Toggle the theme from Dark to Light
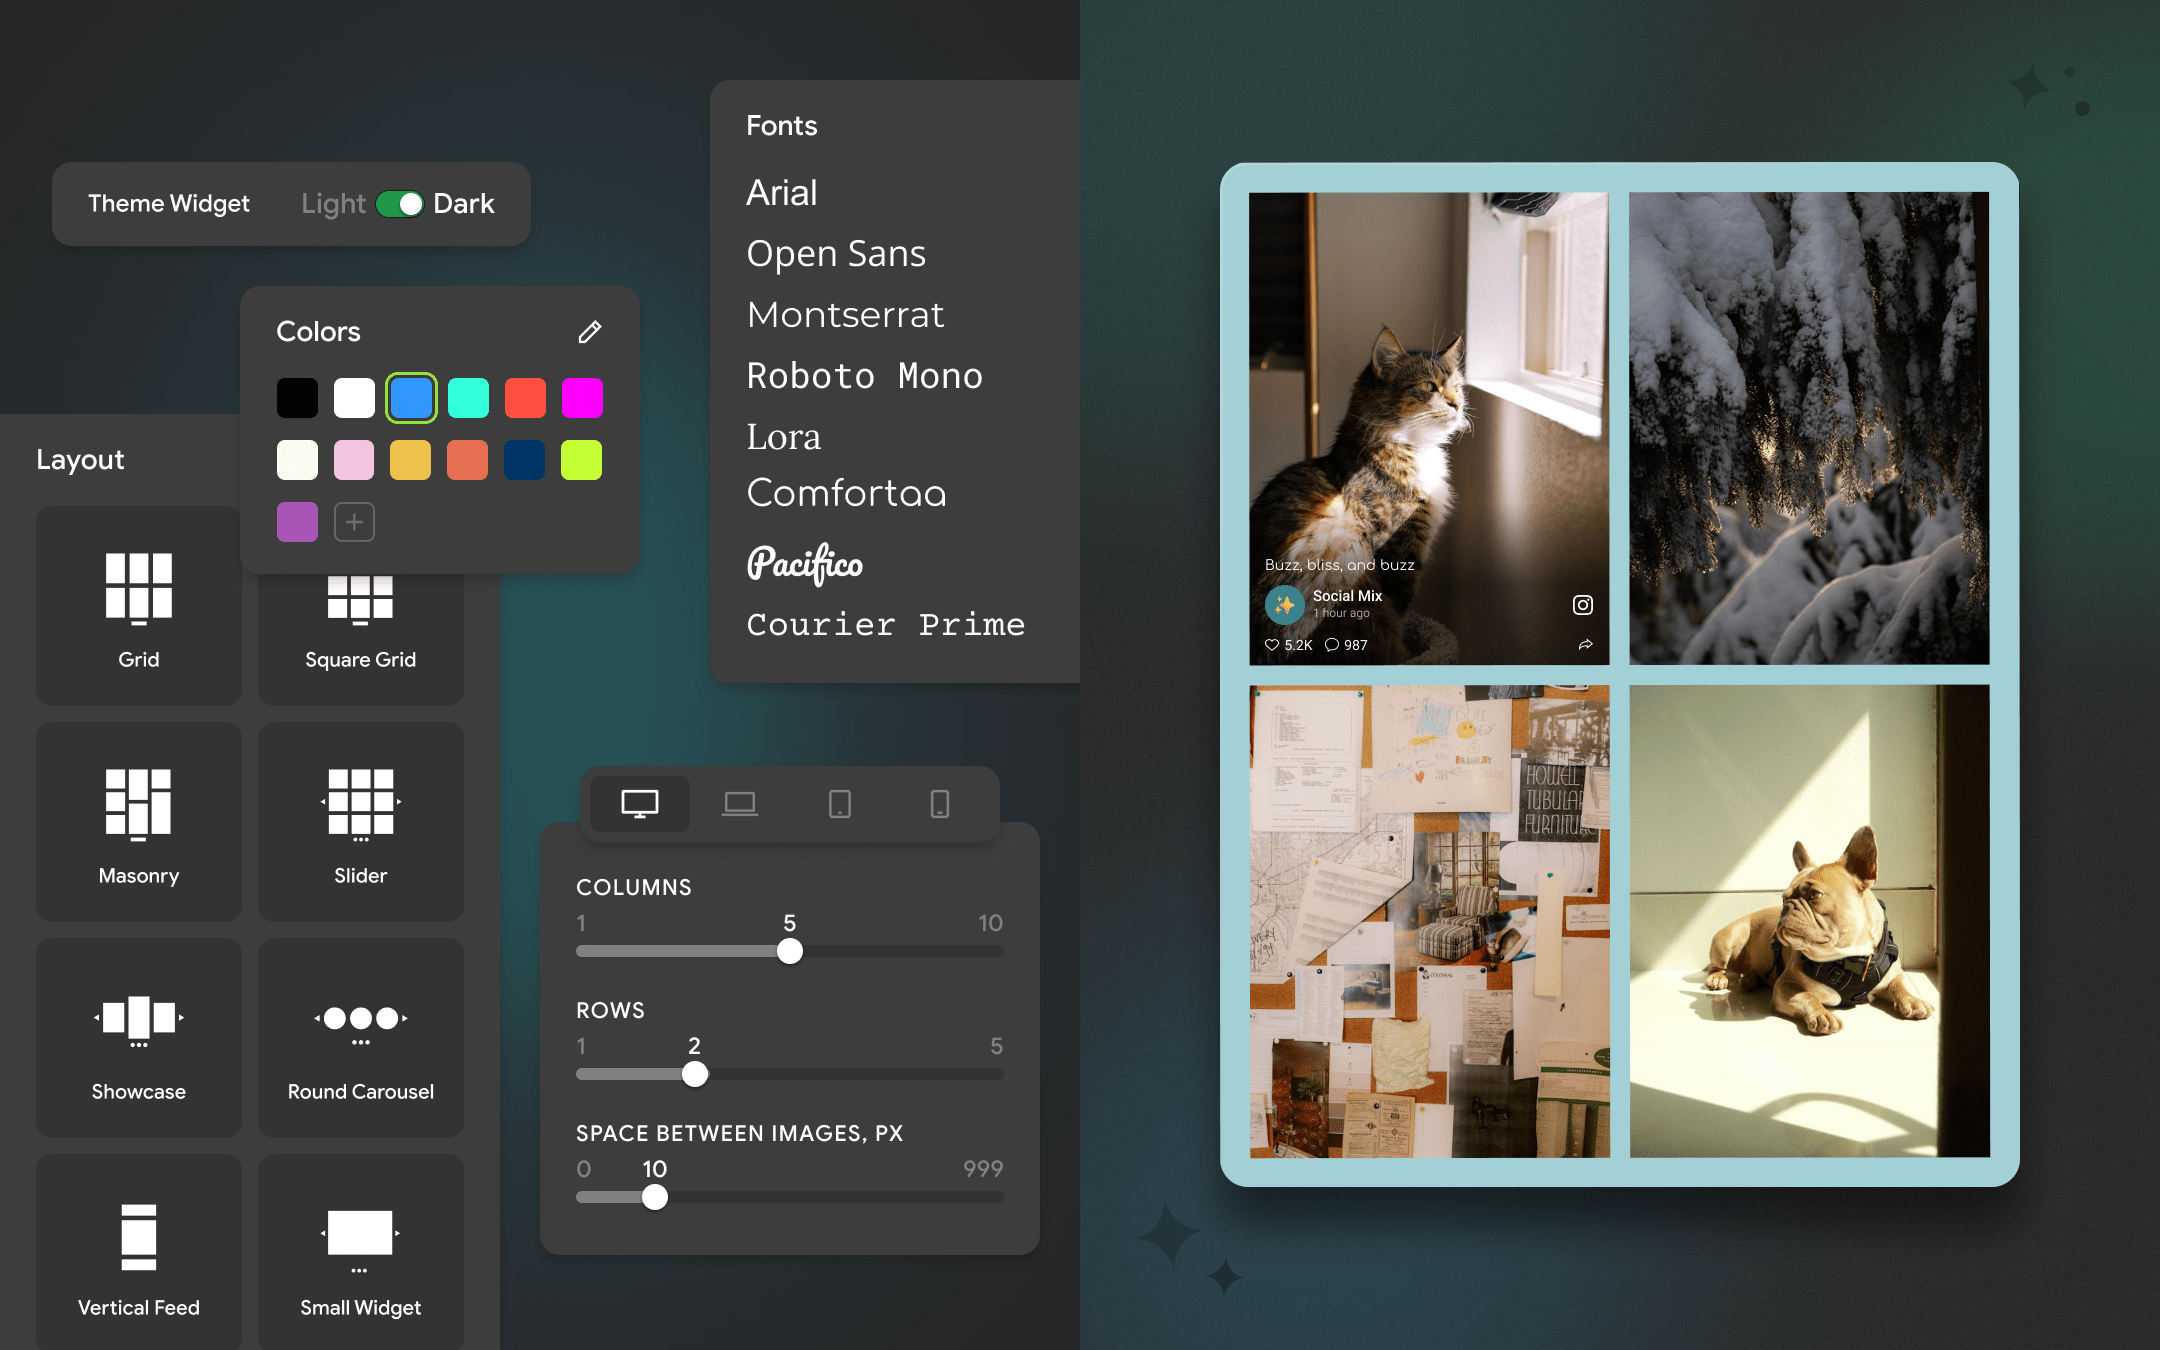 pos(399,203)
